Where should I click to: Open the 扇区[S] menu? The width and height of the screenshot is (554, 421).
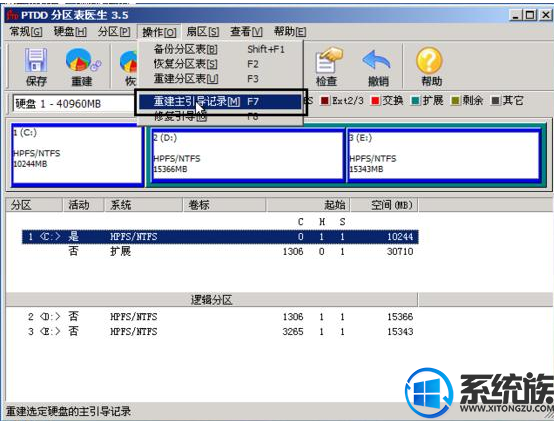[x=203, y=32]
